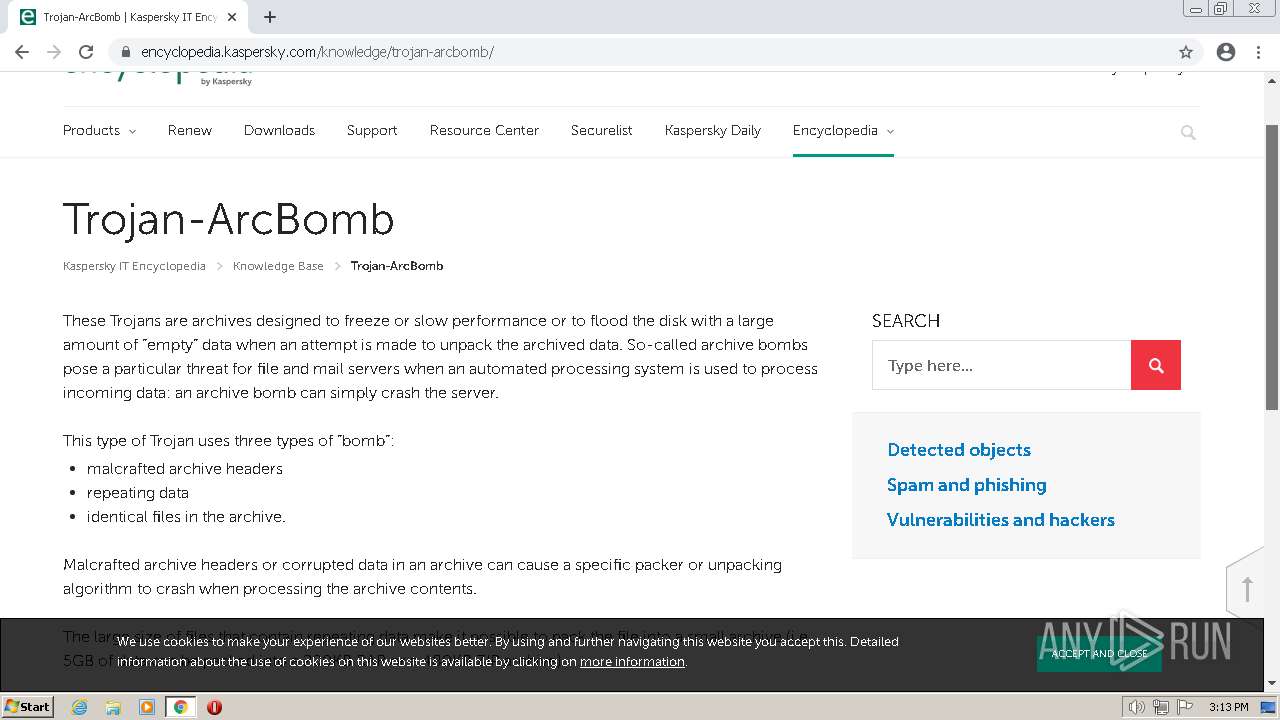Viewport: 1280px width, 720px height.
Task: Click the SEARCH sidebar heading
Action: point(906,321)
